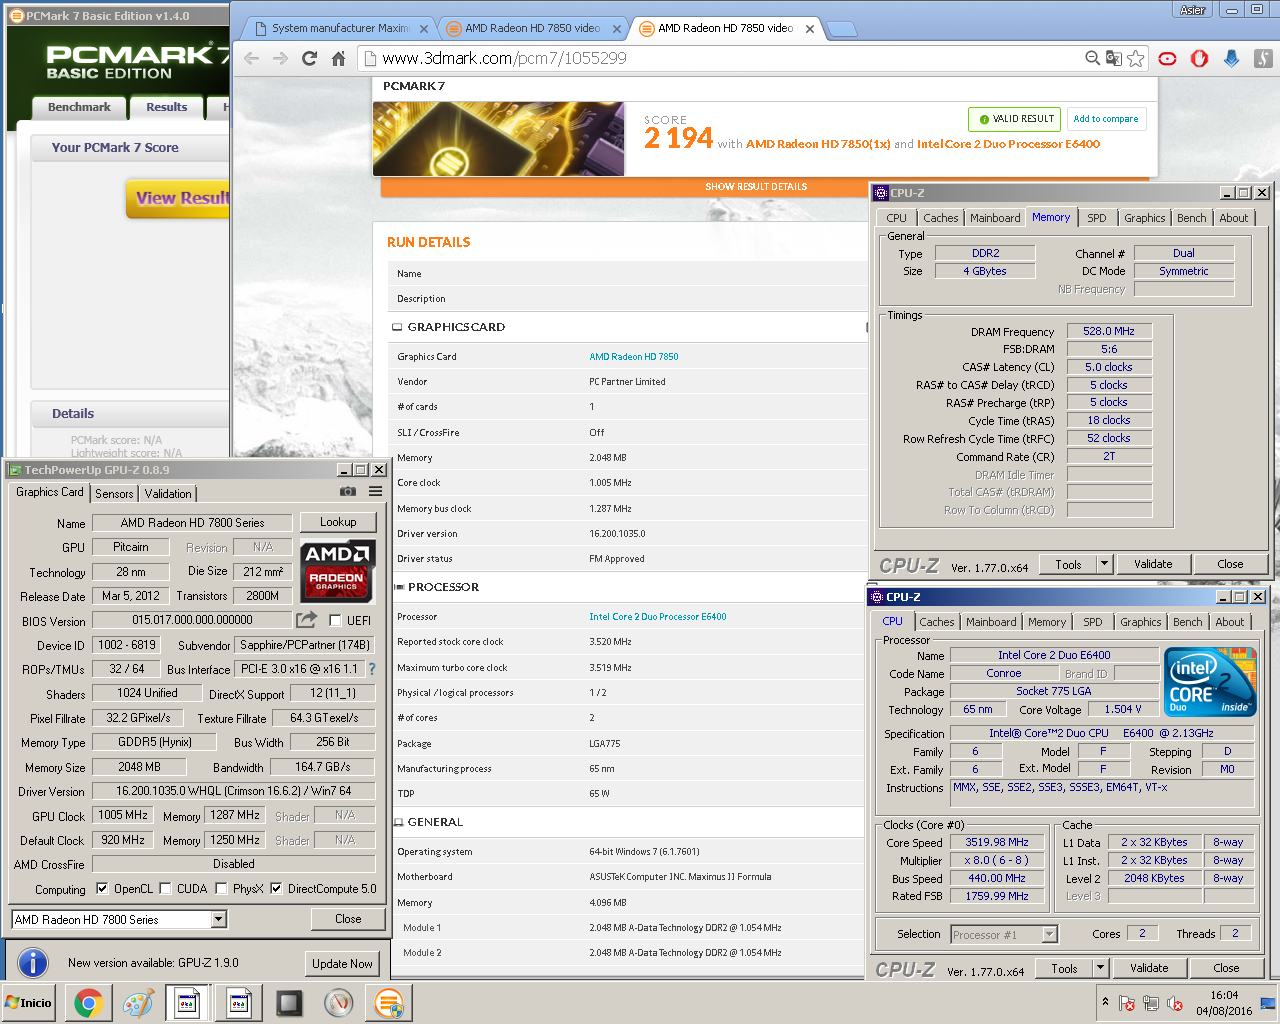Click the Action Center flag tray icon
The width and height of the screenshot is (1280, 1024).
(x=1127, y=1003)
